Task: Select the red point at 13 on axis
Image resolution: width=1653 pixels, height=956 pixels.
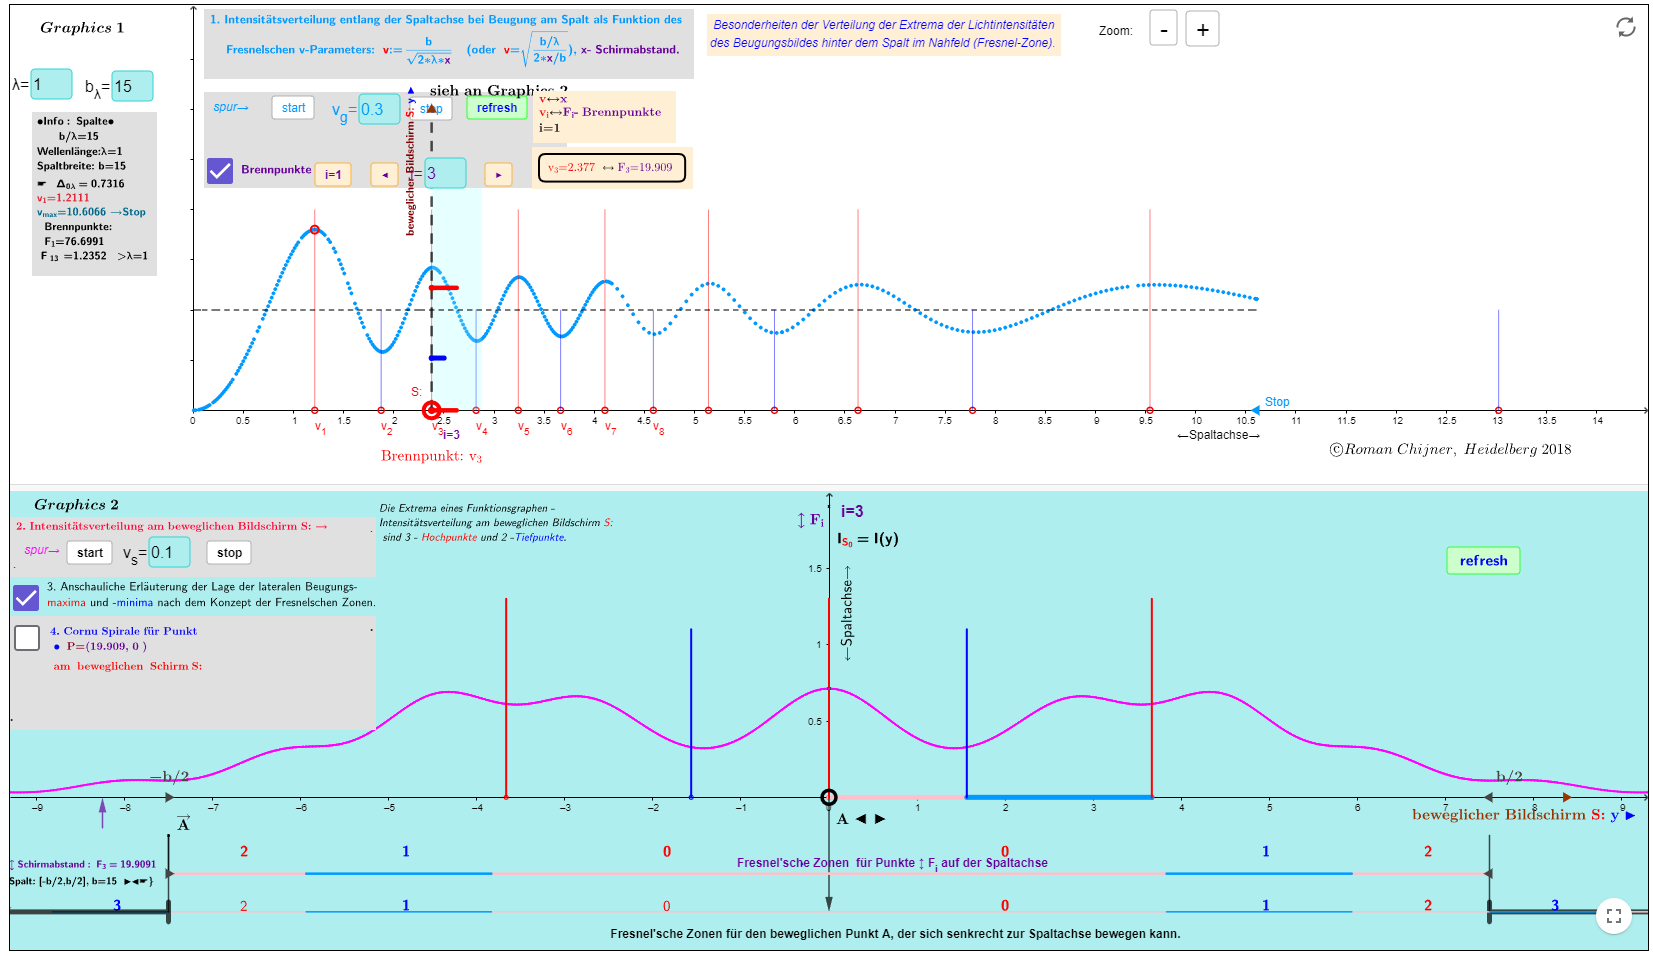Action: 1498,410
